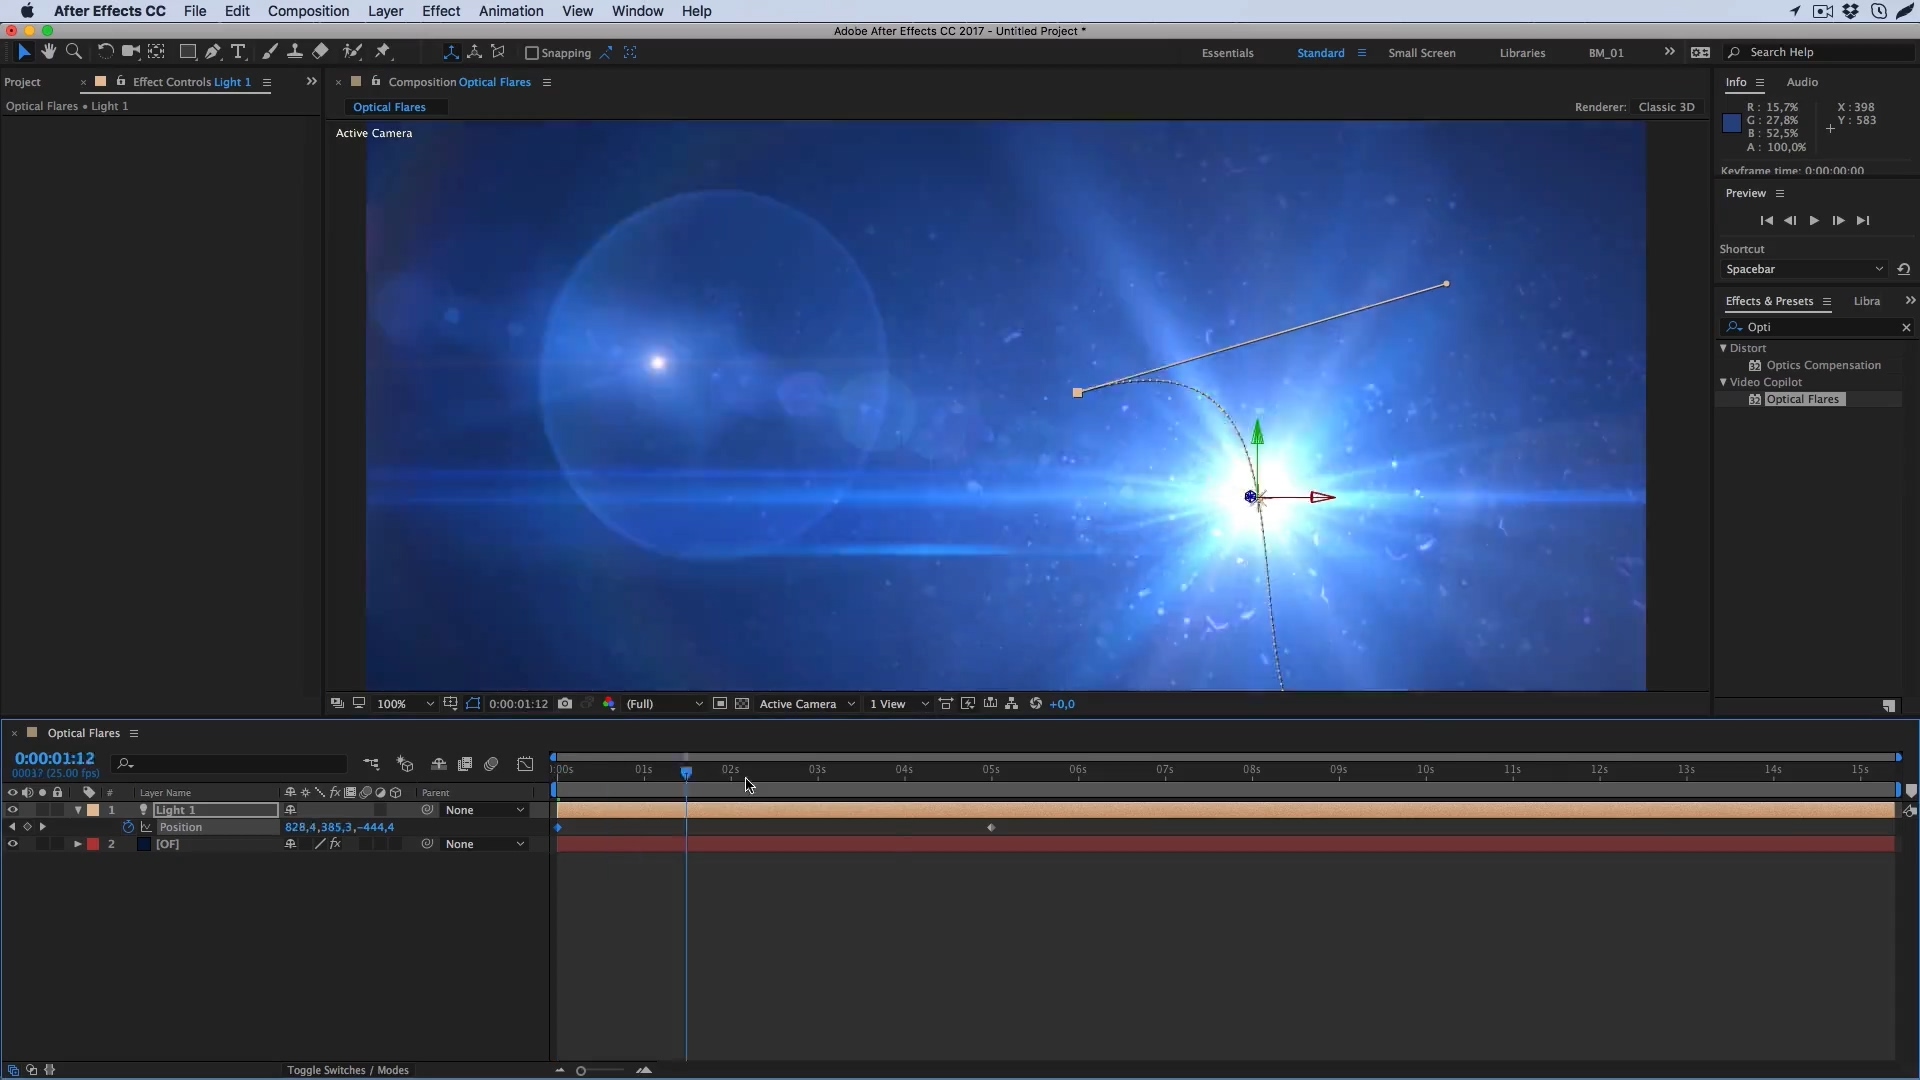Choose World Axis mode
1920x1080 pixels.
pyautogui.click(x=474, y=52)
